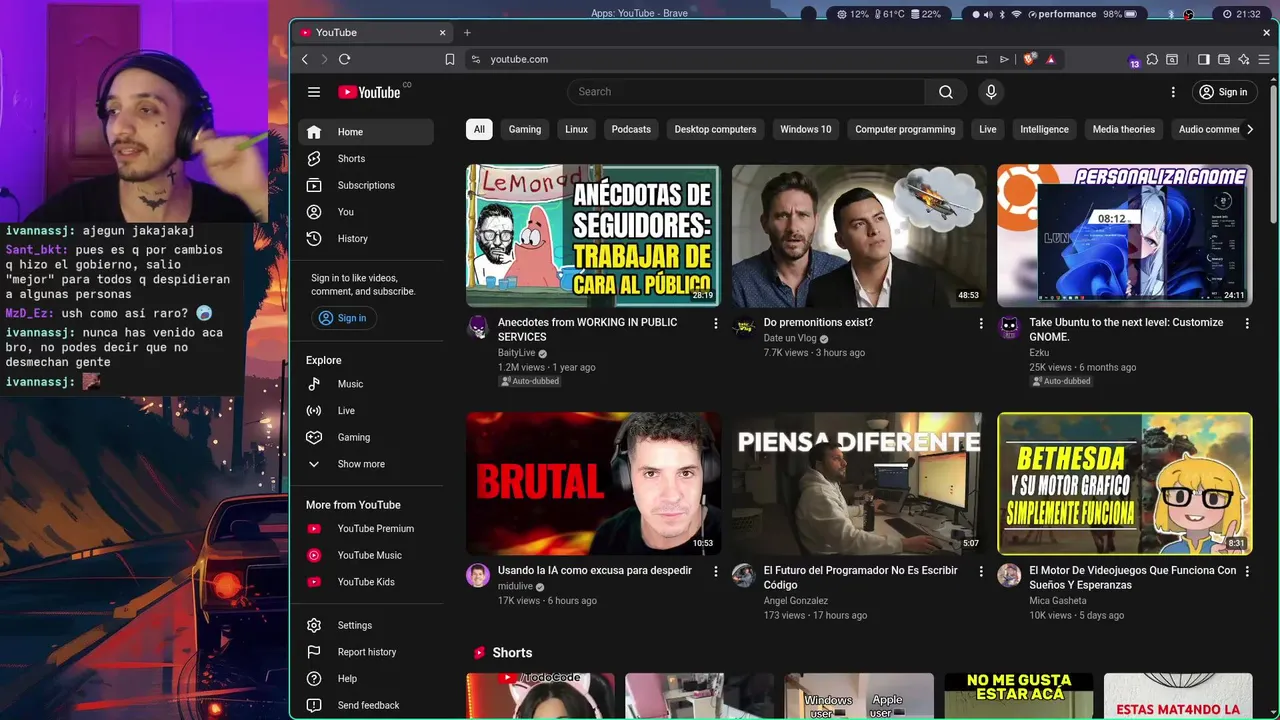Image resolution: width=1280 pixels, height=720 pixels.
Task: Open Brave Shields lion icon
Action: pos(1030,59)
